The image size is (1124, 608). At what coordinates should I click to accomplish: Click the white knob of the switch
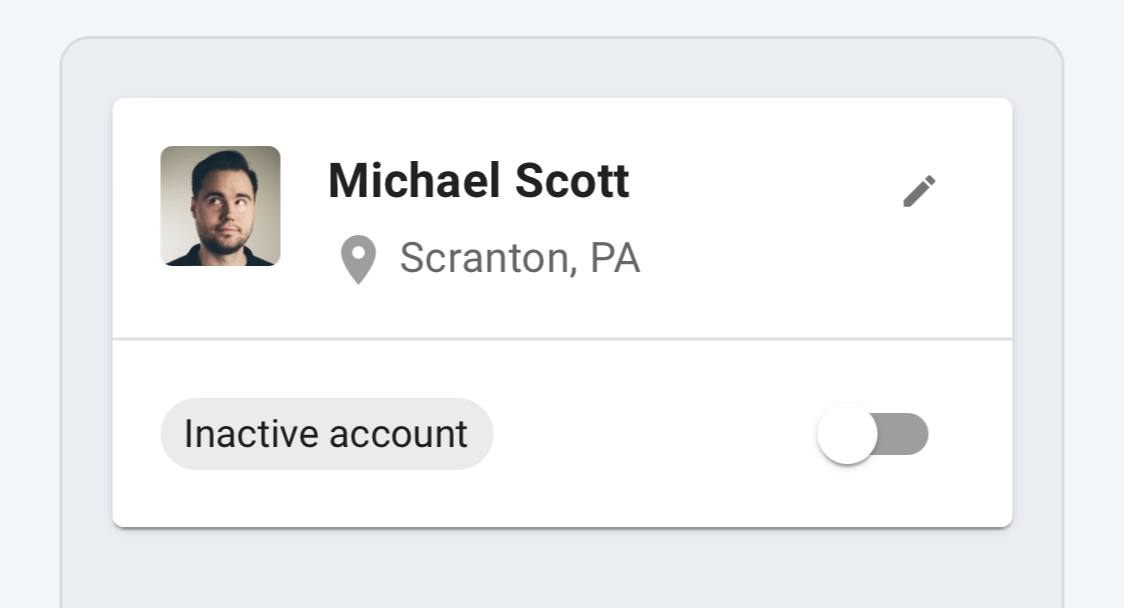847,434
